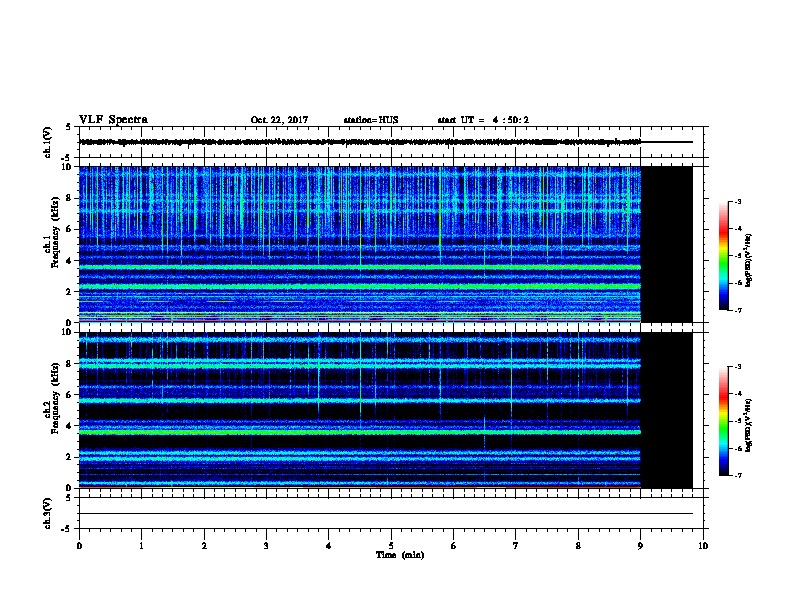792x612 pixels.
Task: Click the upper color scale bar beside ch.1
Action: tap(723, 256)
